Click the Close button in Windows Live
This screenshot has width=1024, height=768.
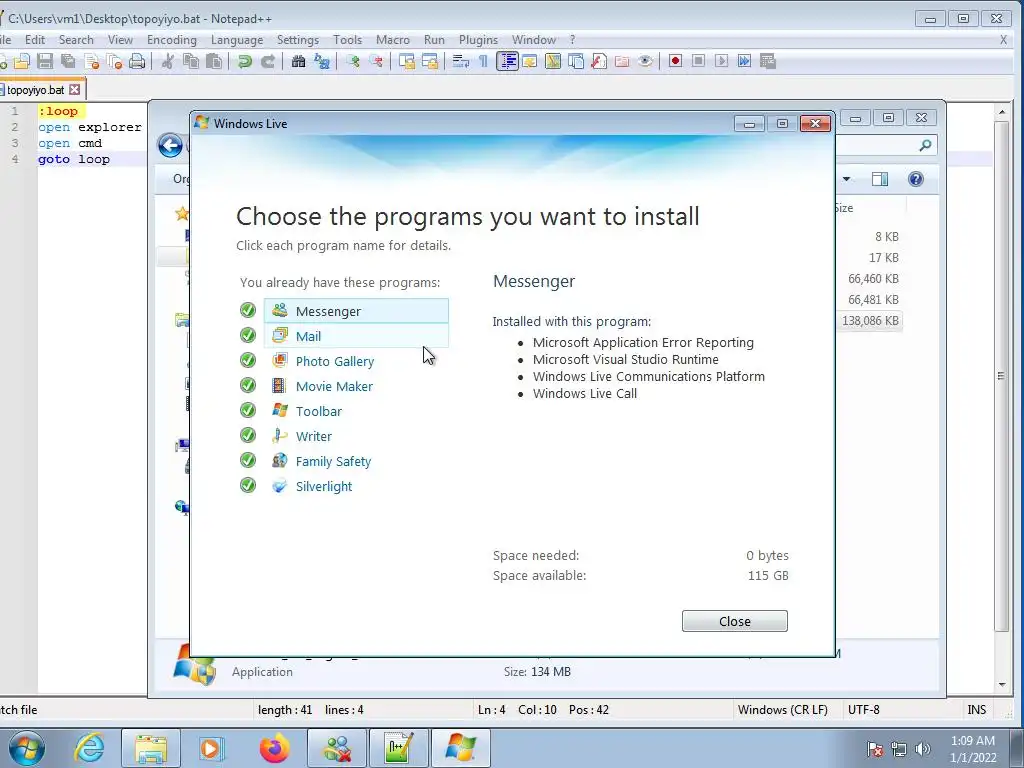pyautogui.click(x=735, y=621)
